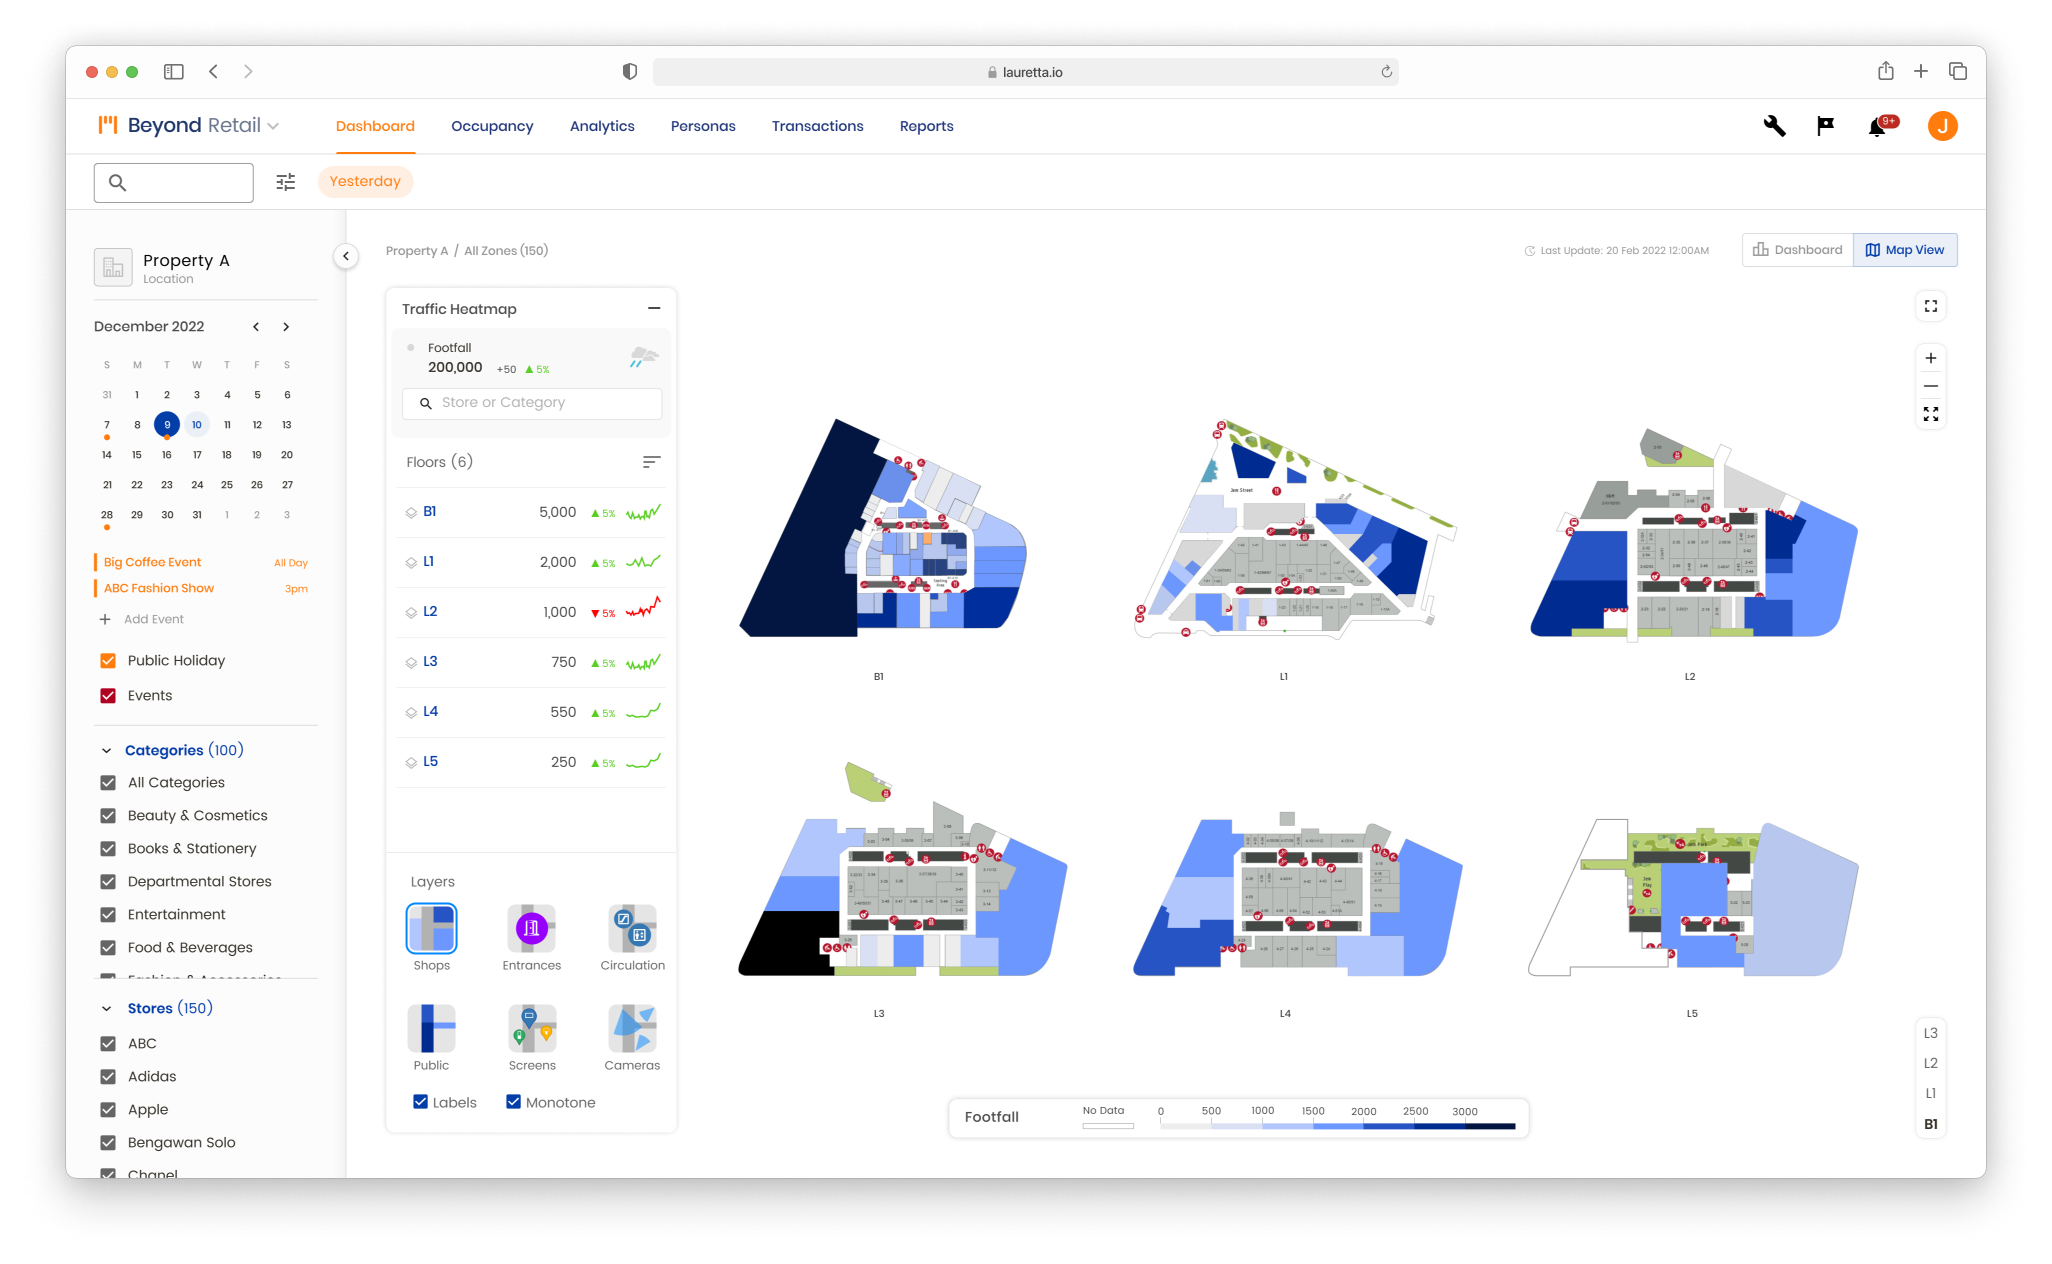
Task: Collapse the Categories section
Action: [x=107, y=751]
